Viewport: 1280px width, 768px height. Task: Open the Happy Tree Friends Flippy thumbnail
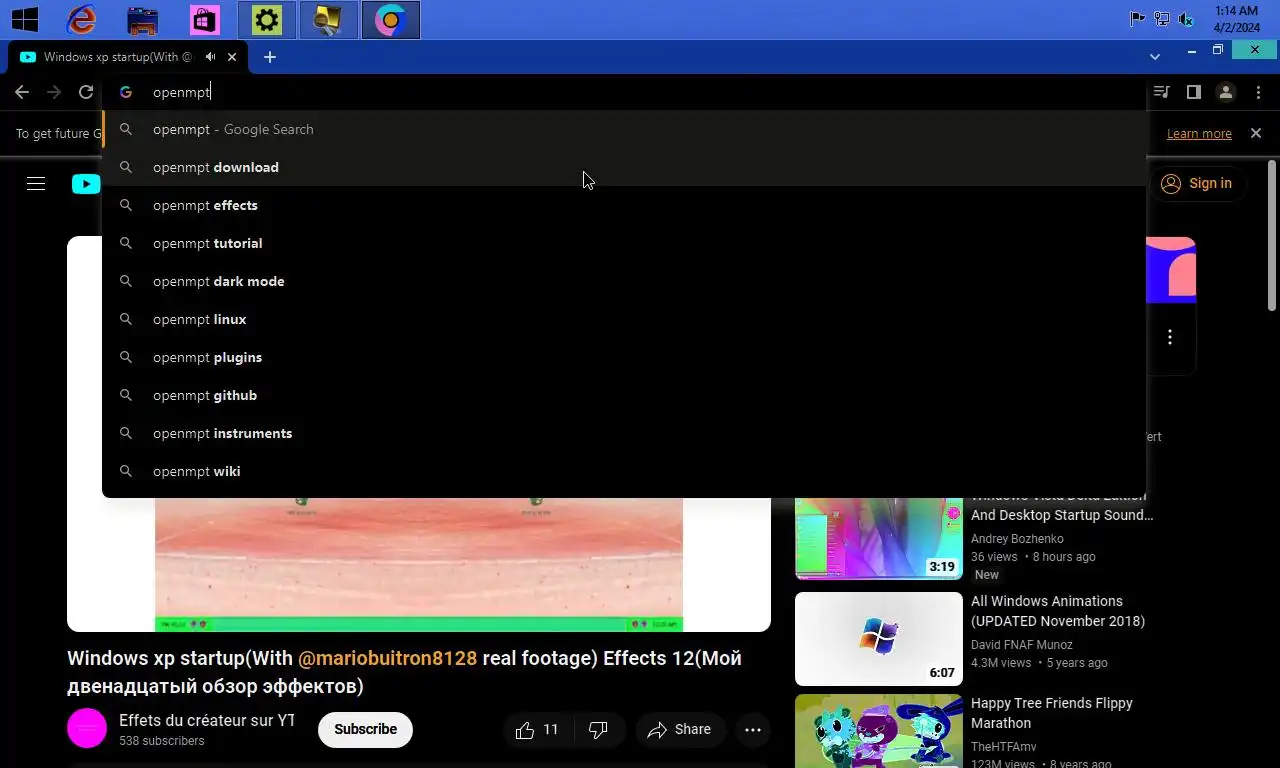tap(878, 731)
